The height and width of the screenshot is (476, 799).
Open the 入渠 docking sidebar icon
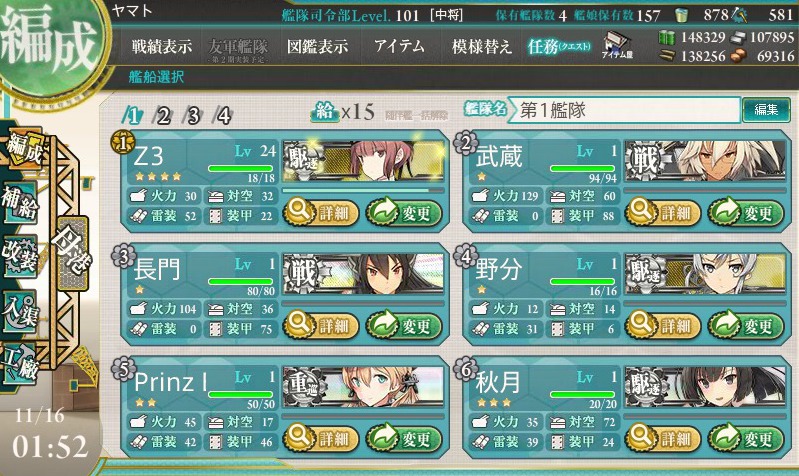point(19,310)
